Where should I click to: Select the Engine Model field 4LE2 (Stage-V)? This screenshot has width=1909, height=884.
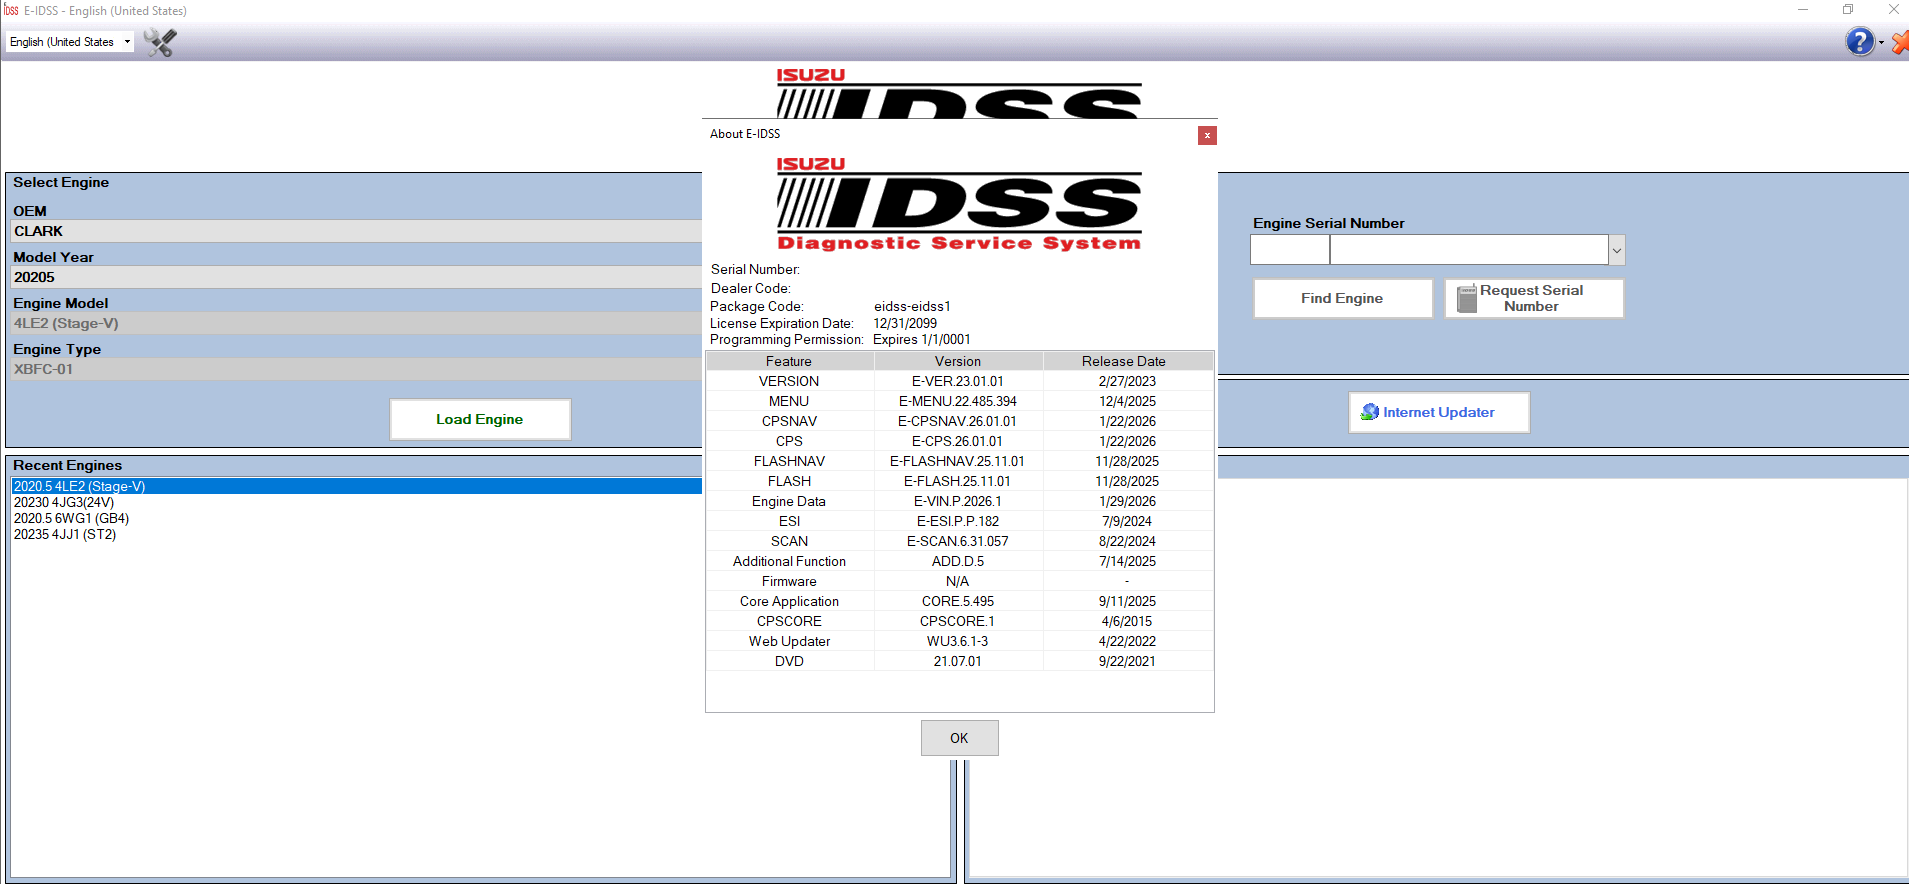(x=357, y=323)
